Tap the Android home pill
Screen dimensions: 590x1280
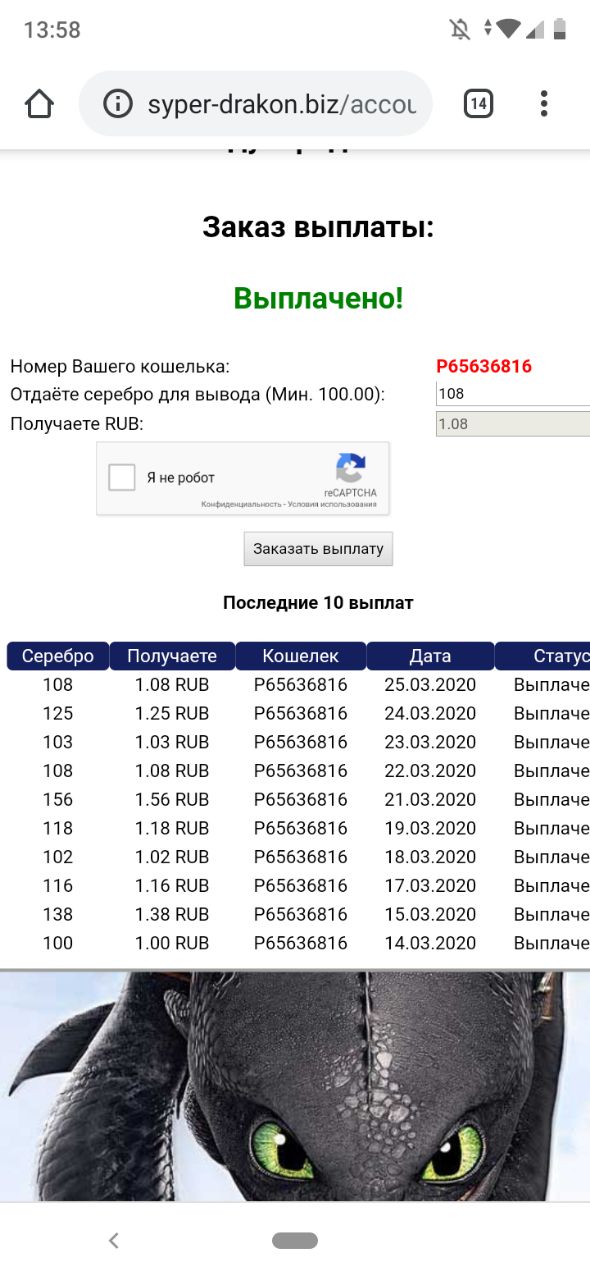[x=295, y=1240]
